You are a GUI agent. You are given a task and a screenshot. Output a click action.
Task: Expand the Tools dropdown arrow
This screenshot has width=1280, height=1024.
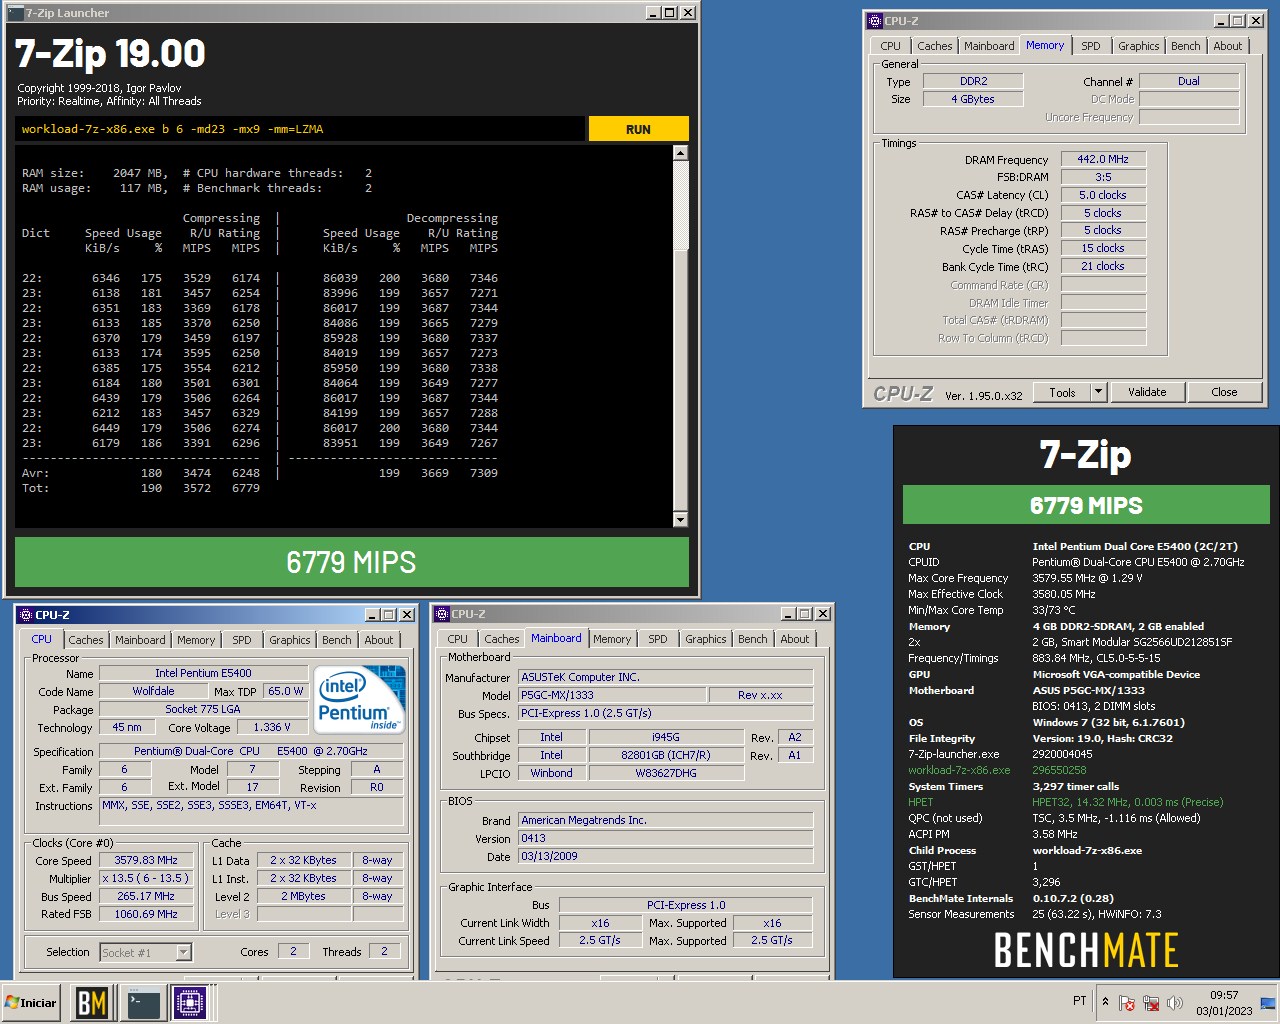[x=1098, y=392]
